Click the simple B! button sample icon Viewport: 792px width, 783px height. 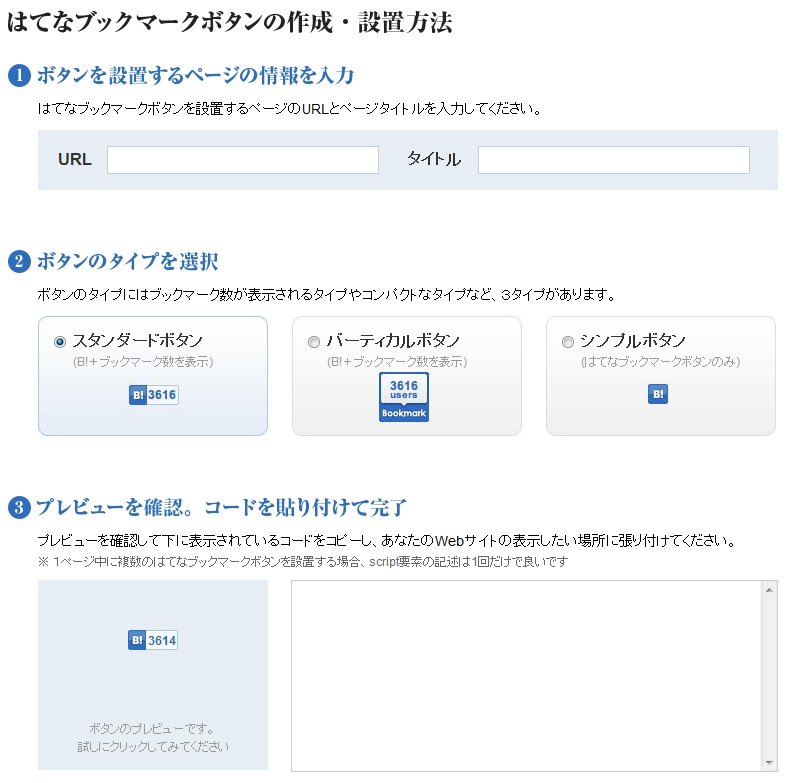[x=658, y=394]
